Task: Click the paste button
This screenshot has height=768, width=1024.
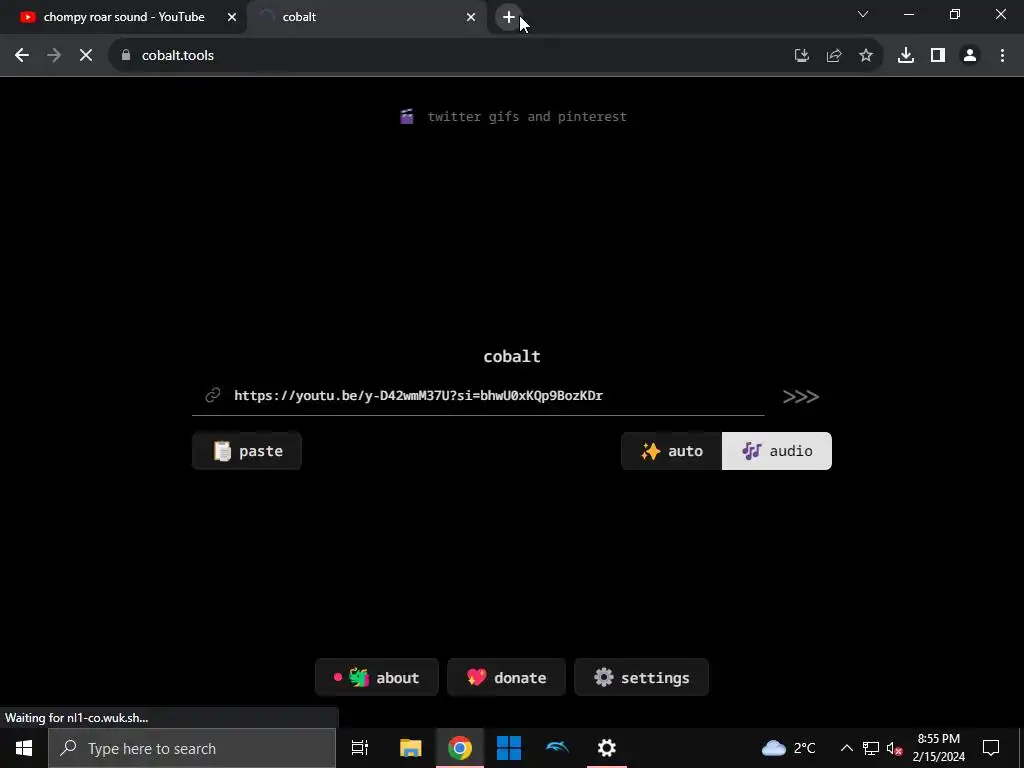Action: coord(247,451)
